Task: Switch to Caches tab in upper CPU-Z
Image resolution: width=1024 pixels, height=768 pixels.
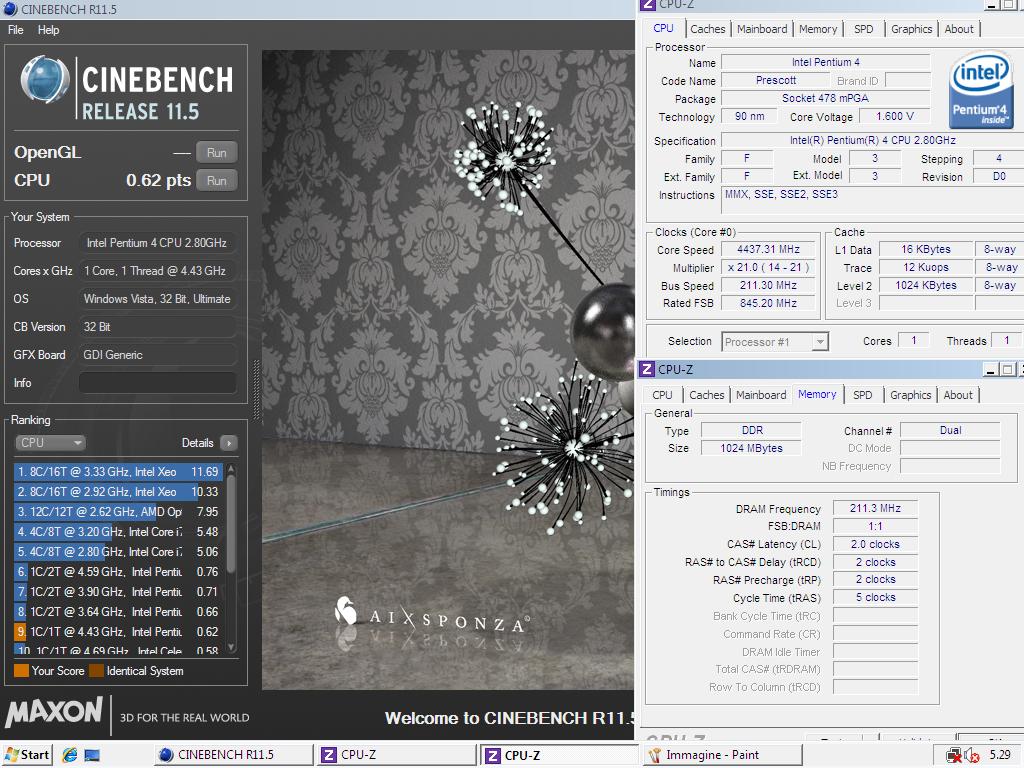Action: (707, 29)
